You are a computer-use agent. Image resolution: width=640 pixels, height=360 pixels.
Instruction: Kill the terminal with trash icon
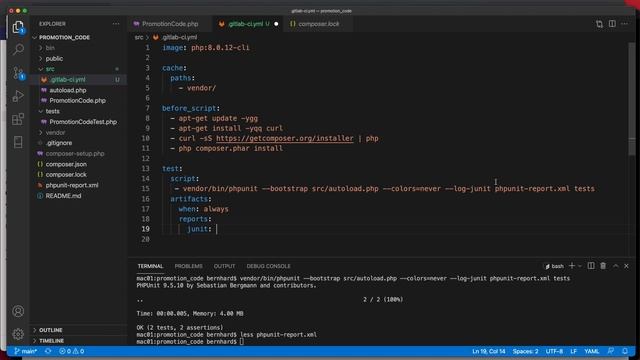point(603,266)
